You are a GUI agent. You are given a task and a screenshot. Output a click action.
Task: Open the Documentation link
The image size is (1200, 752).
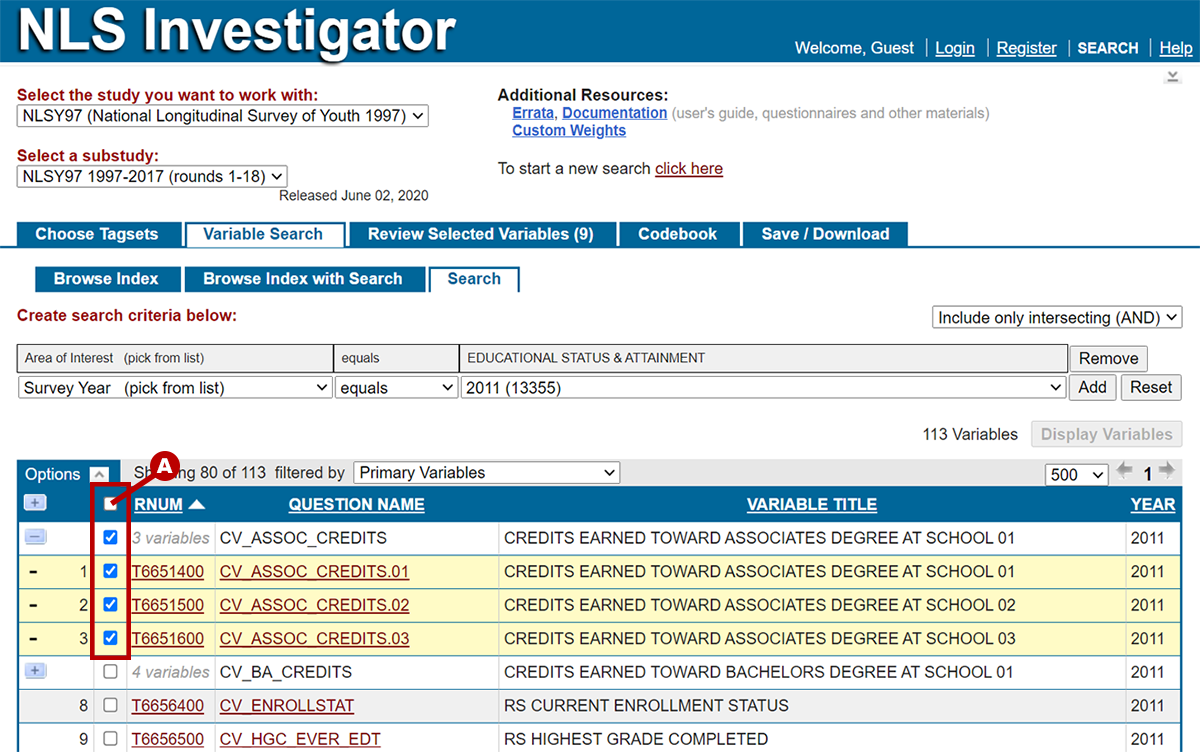615,113
